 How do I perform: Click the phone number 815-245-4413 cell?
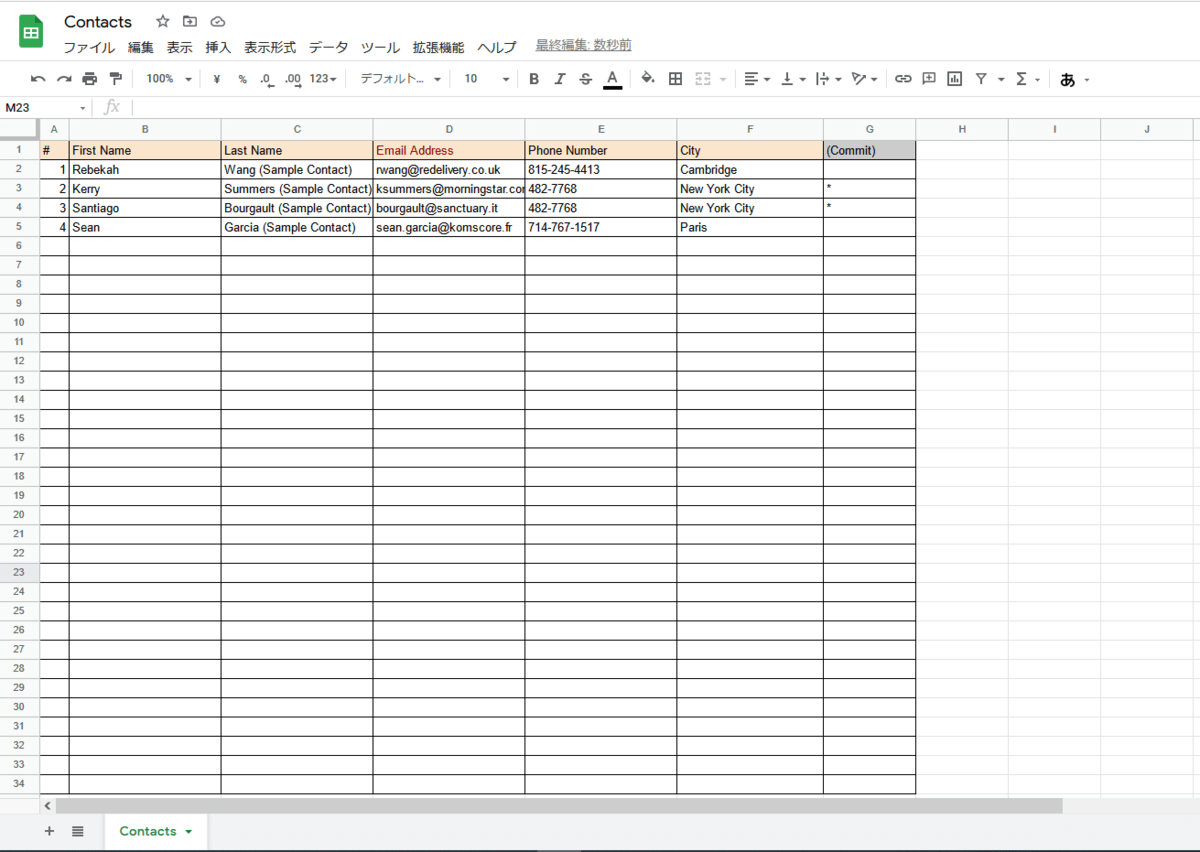click(601, 170)
